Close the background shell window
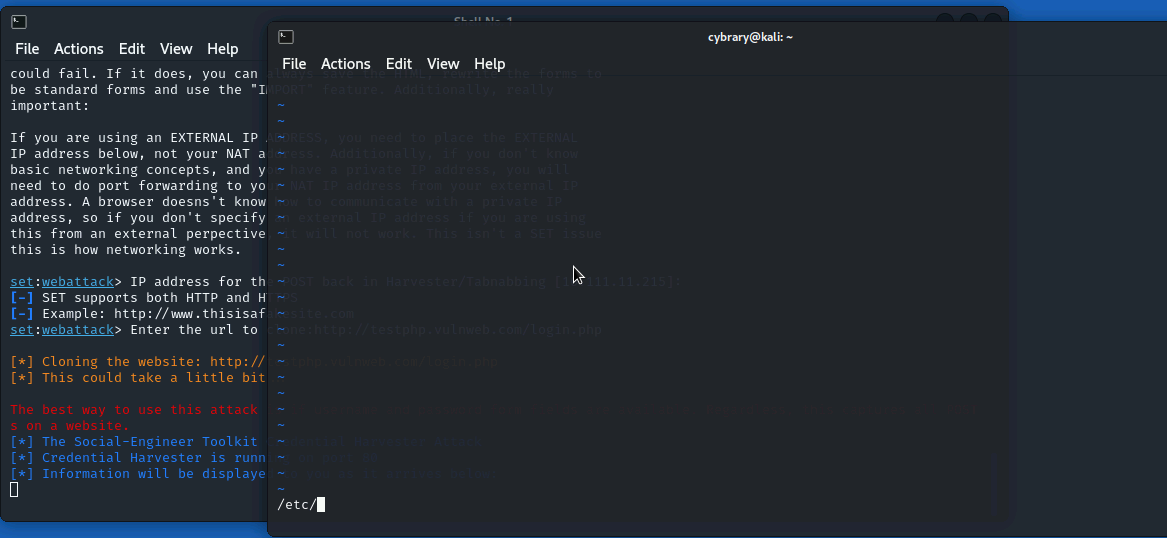Viewport: 1167px width, 538px height. (991, 21)
